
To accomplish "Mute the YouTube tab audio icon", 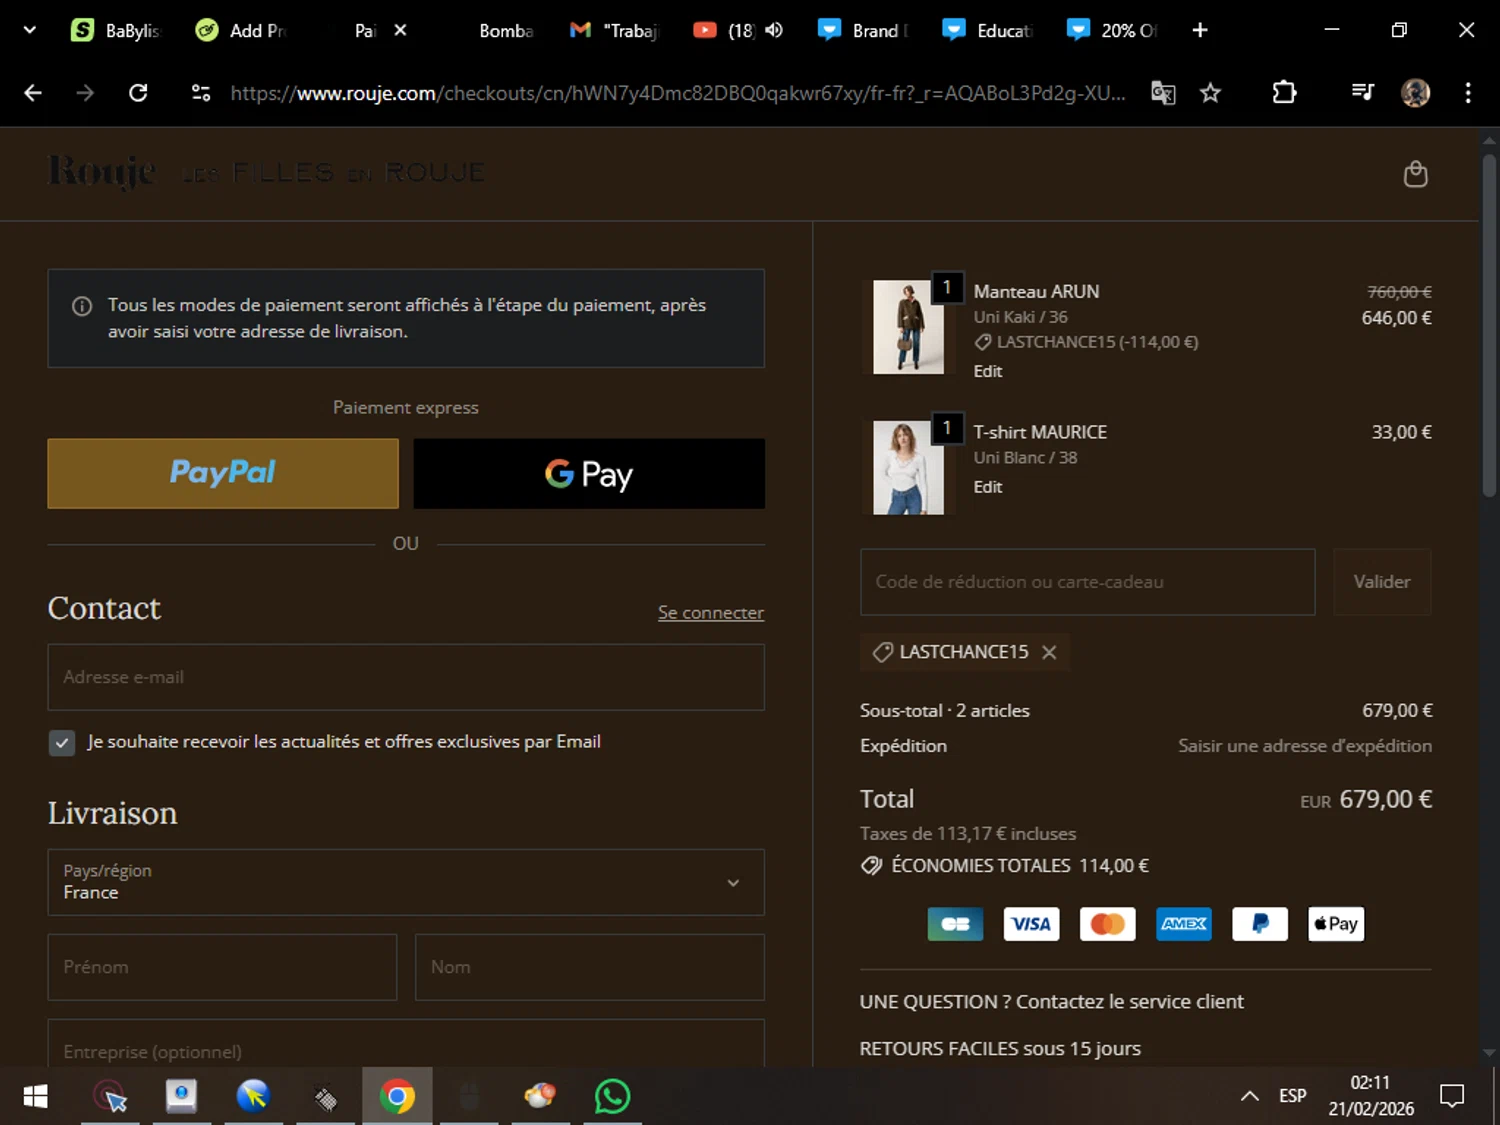I will coord(774,30).
